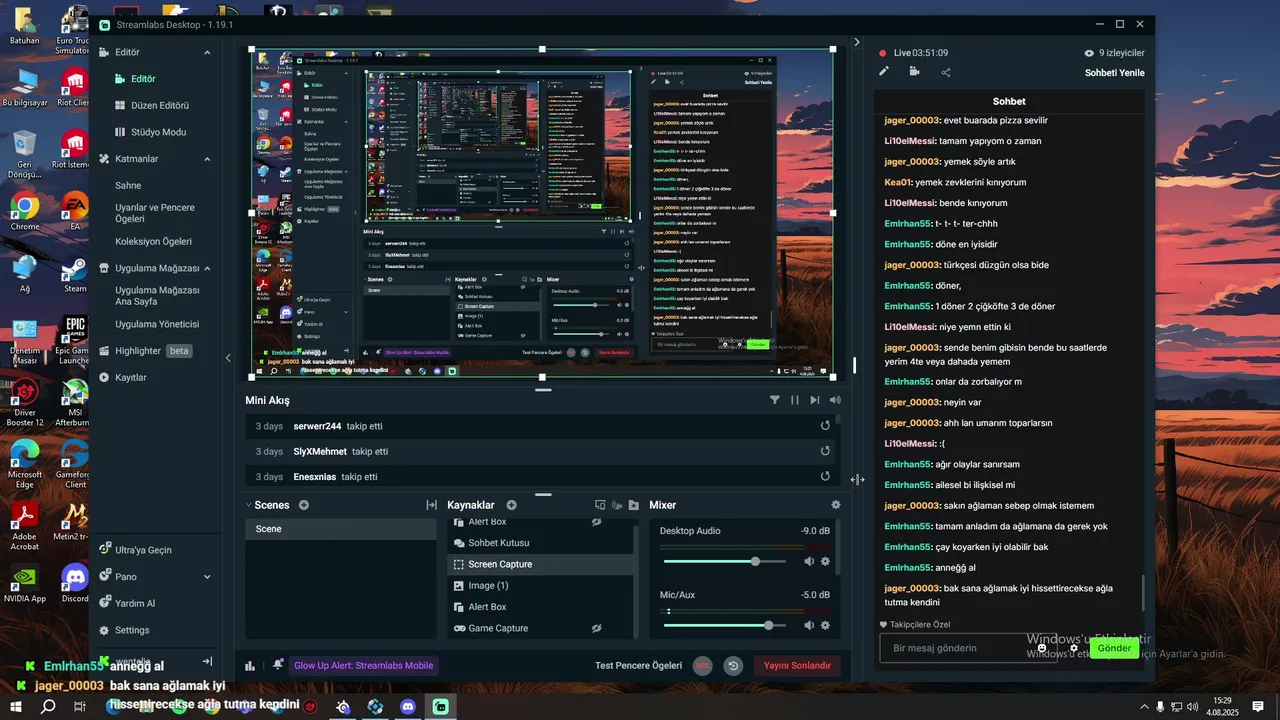Open Discord from the Windows taskbar

point(408,706)
